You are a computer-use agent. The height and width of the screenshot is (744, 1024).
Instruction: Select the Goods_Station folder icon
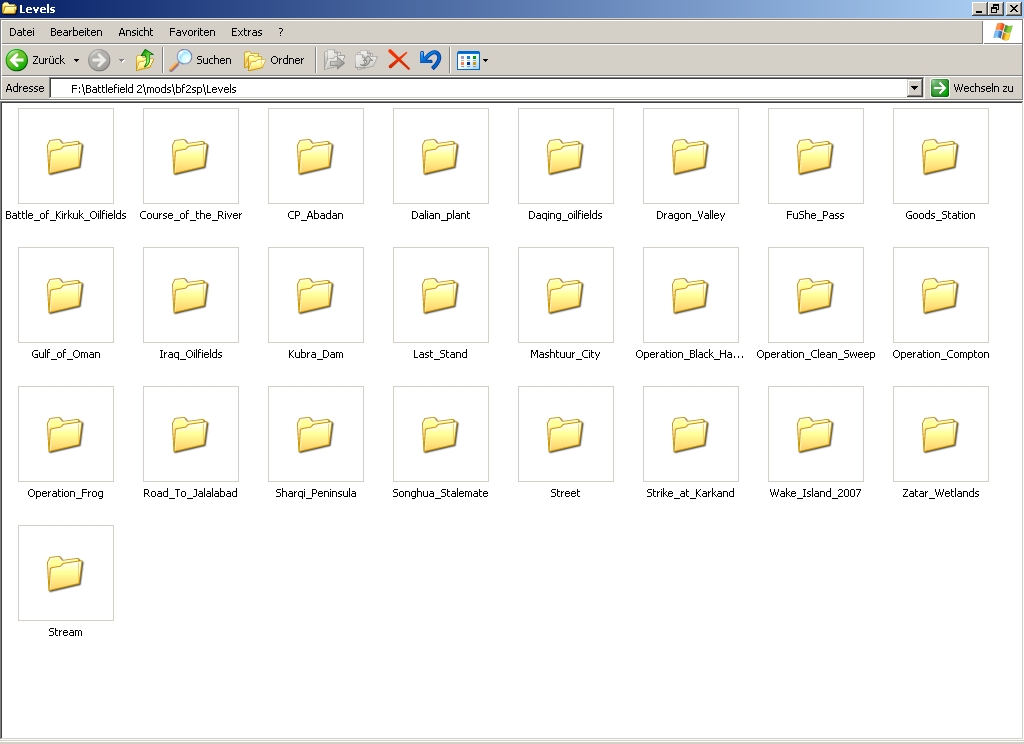[x=940, y=156]
